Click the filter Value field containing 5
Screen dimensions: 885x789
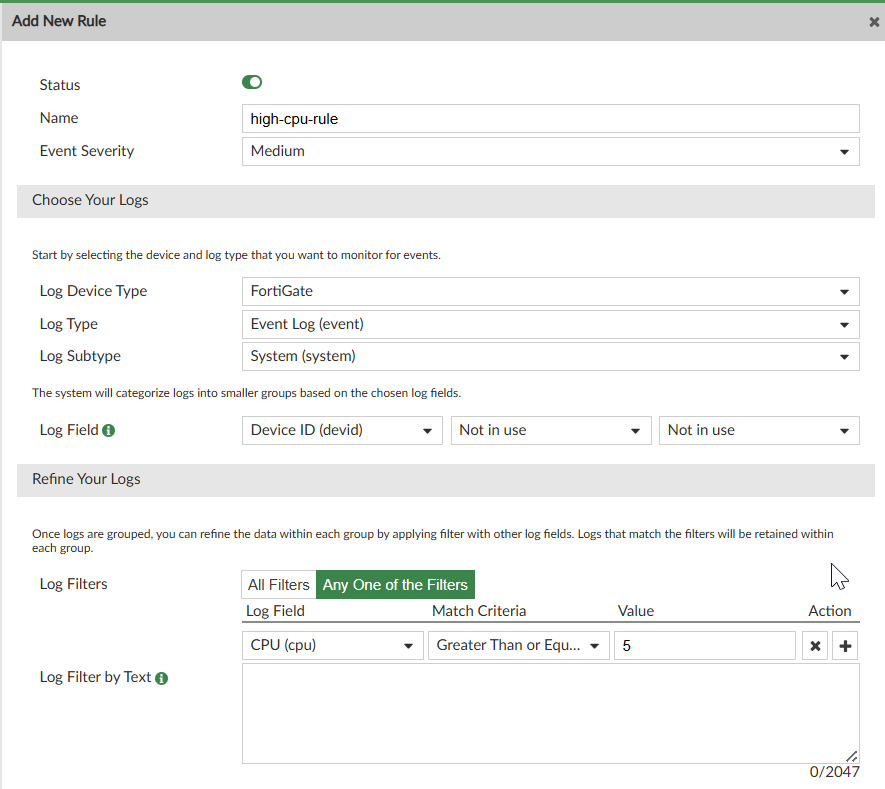pyautogui.click(x=705, y=645)
